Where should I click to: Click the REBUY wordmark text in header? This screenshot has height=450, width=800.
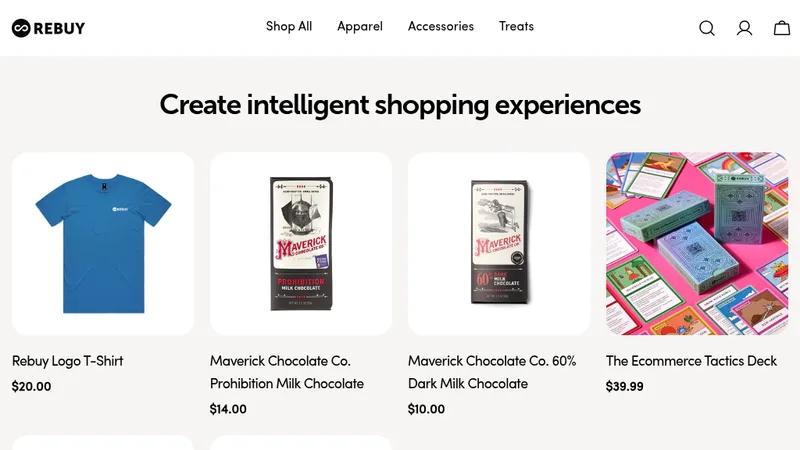pos(59,28)
